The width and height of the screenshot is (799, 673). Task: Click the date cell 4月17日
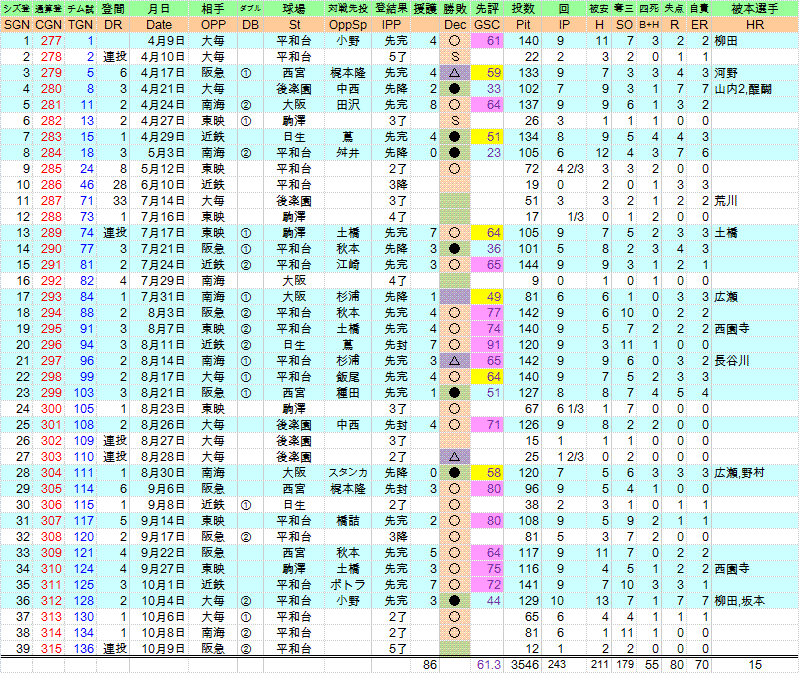(x=163, y=73)
